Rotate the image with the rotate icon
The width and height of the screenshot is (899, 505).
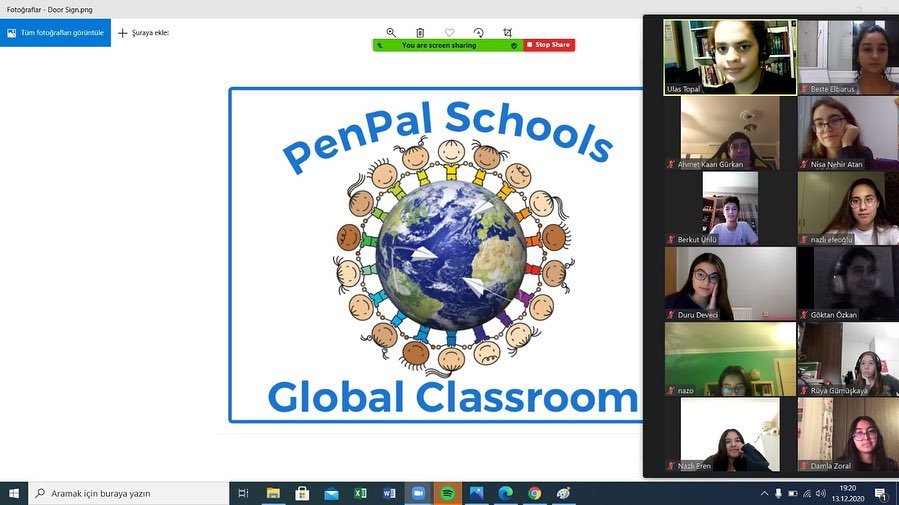[479, 33]
